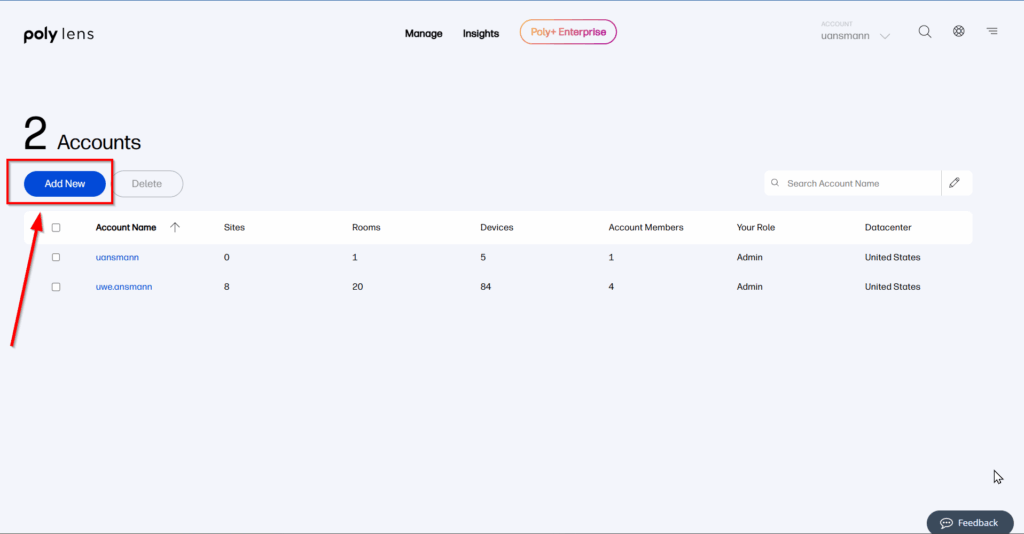Open the Manage menu
This screenshot has width=1024, height=534.
[423, 33]
